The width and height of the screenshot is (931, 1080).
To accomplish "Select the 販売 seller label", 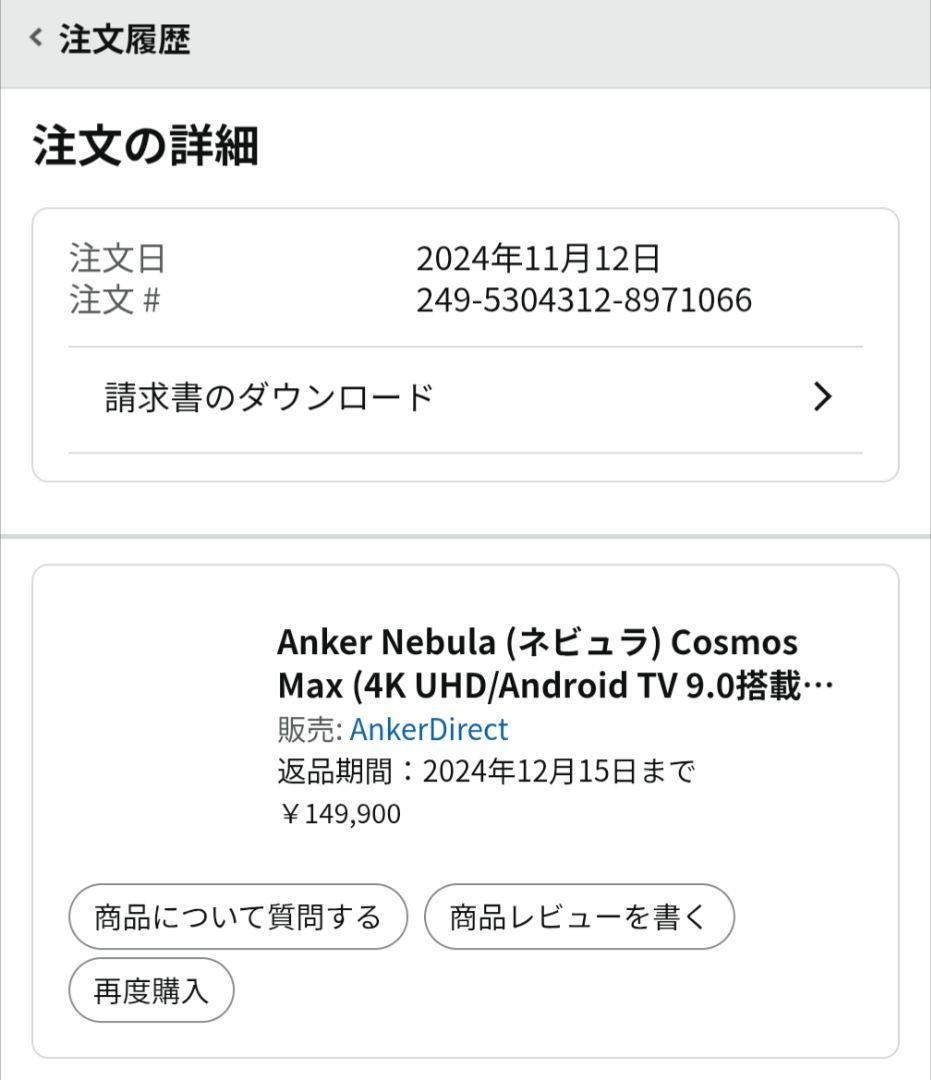I will (x=303, y=729).
